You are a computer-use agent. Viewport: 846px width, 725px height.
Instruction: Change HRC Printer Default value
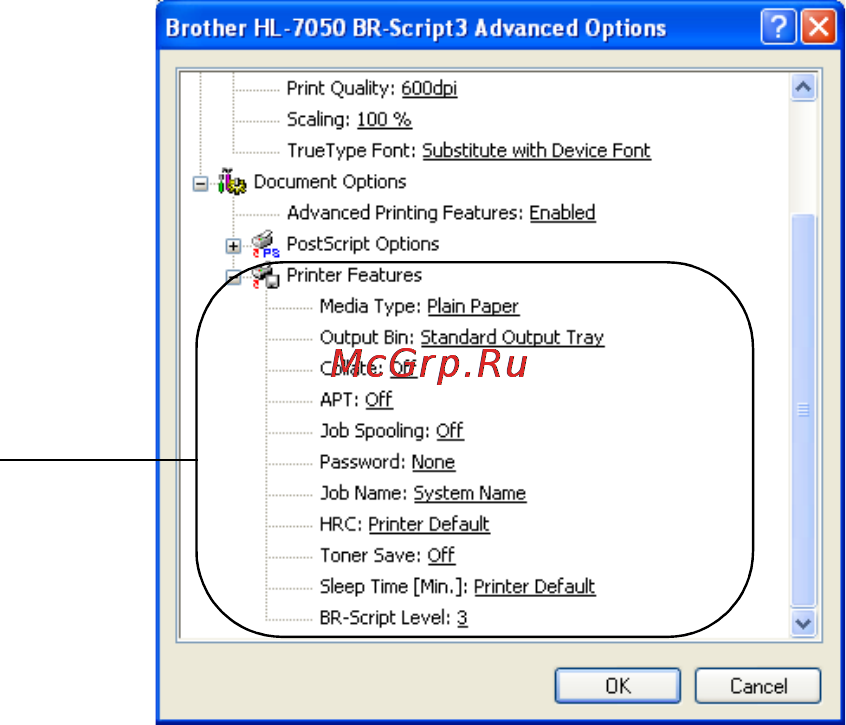pyautogui.click(x=429, y=524)
